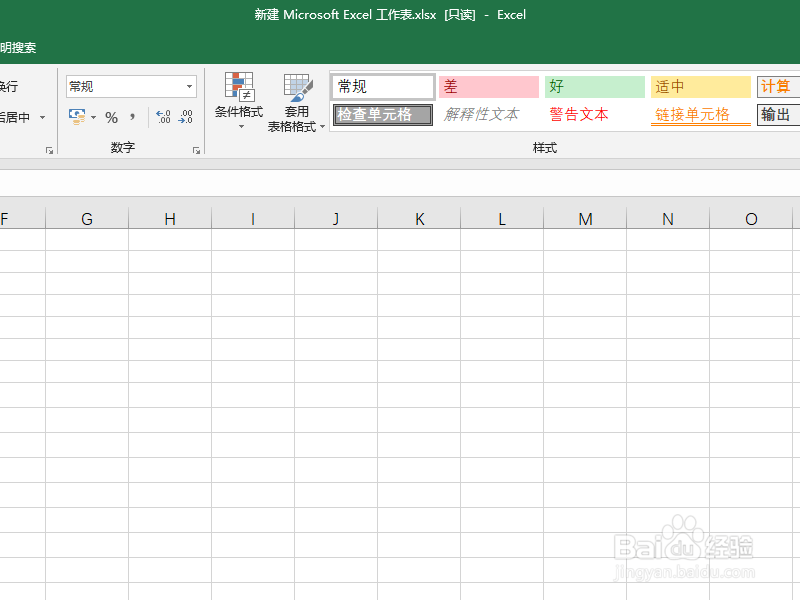Apply the Normal (常规) cell style
Image resolution: width=800 pixels, height=600 pixels.
point(383,87)
